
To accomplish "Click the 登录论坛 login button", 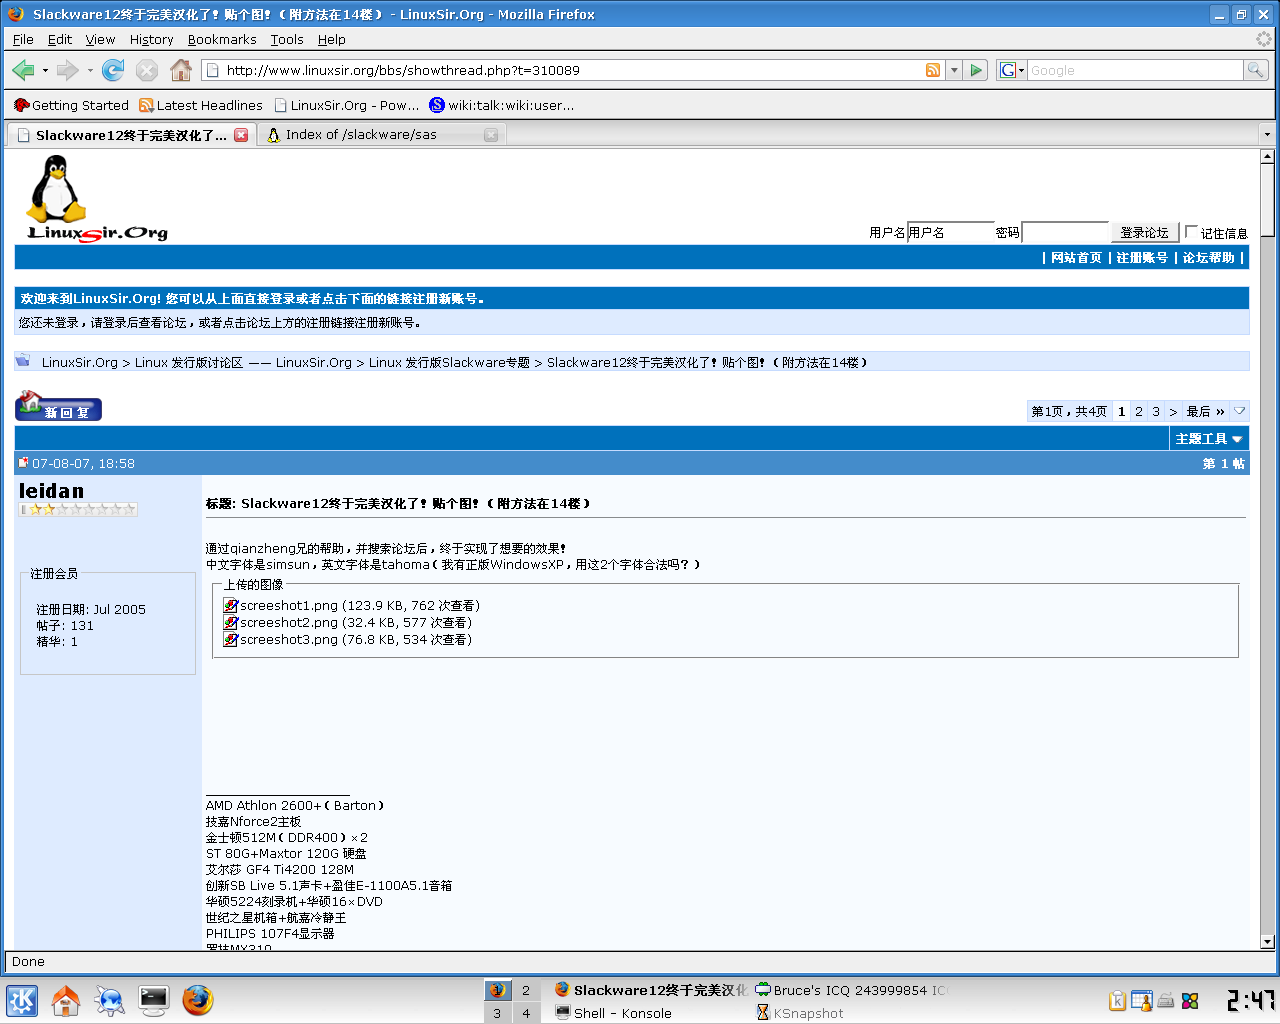I will pos(1145,232).
